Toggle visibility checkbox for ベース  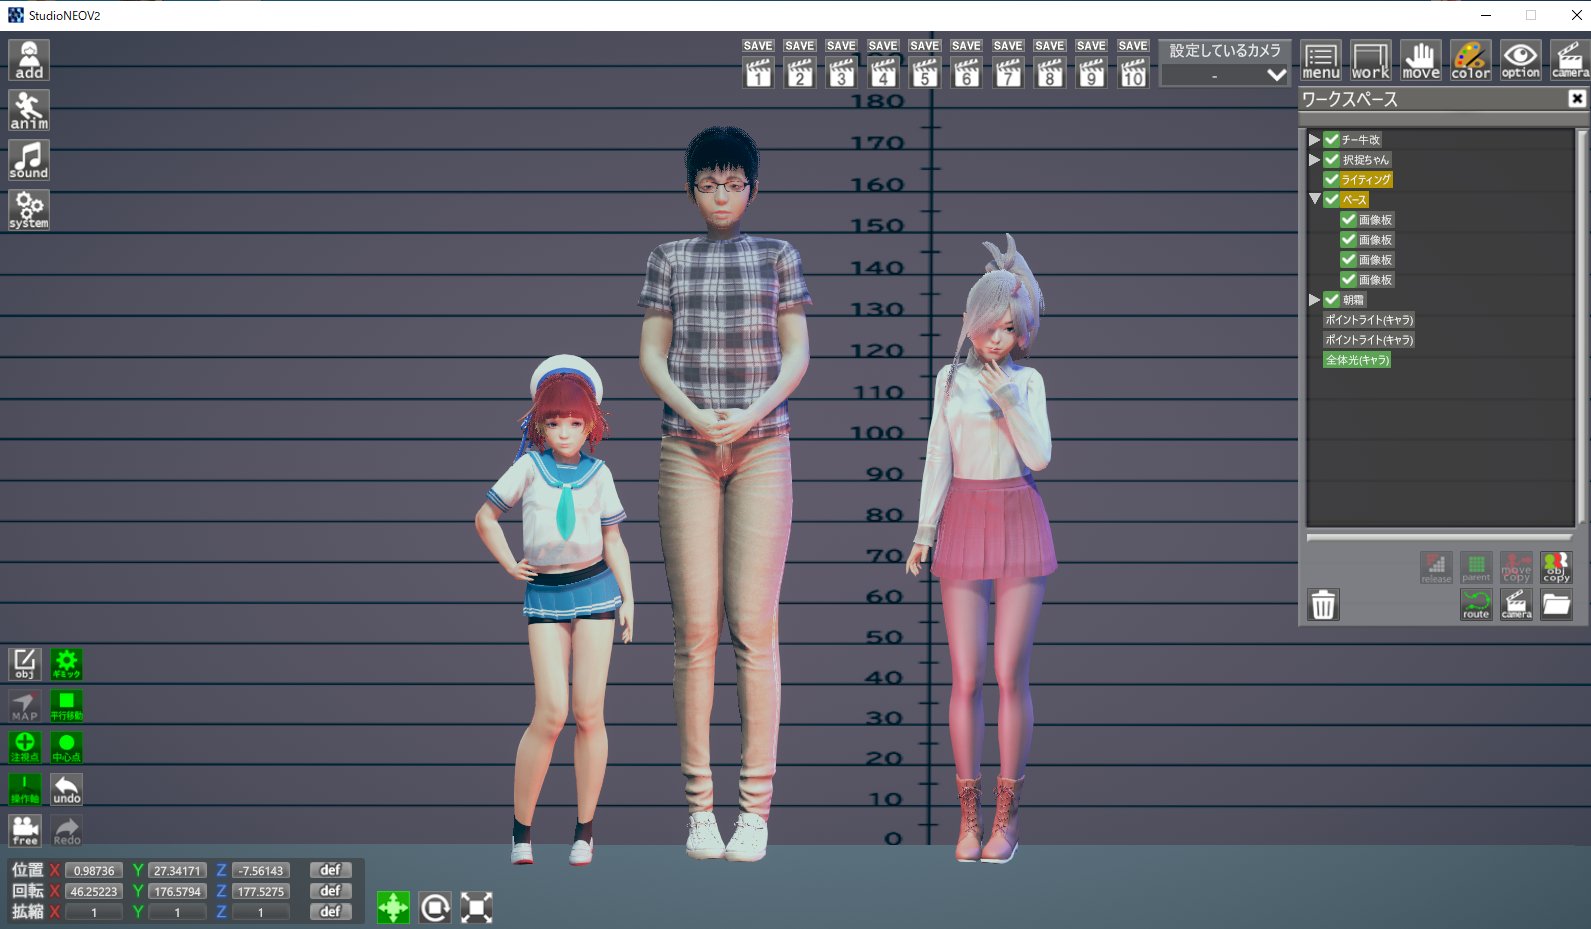tap(1332, 200)
